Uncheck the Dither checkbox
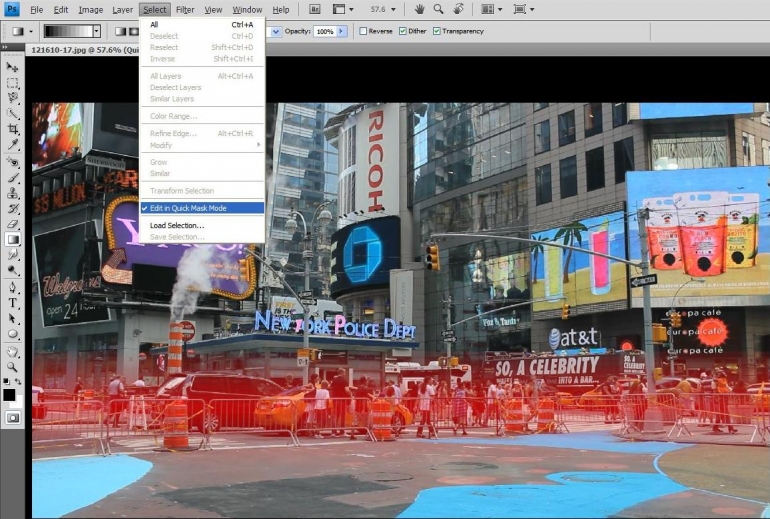Screen dimensions: 770x519 coord(403,31)
